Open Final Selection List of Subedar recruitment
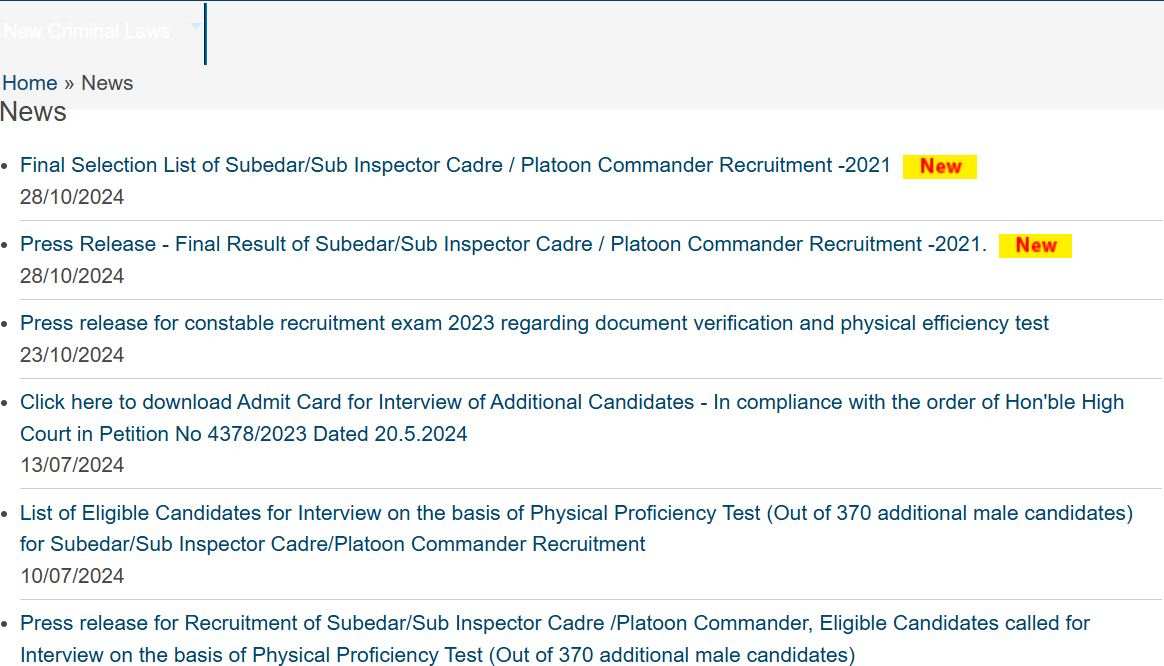This screenshot has height=666, width=1164. click(455, 165)
